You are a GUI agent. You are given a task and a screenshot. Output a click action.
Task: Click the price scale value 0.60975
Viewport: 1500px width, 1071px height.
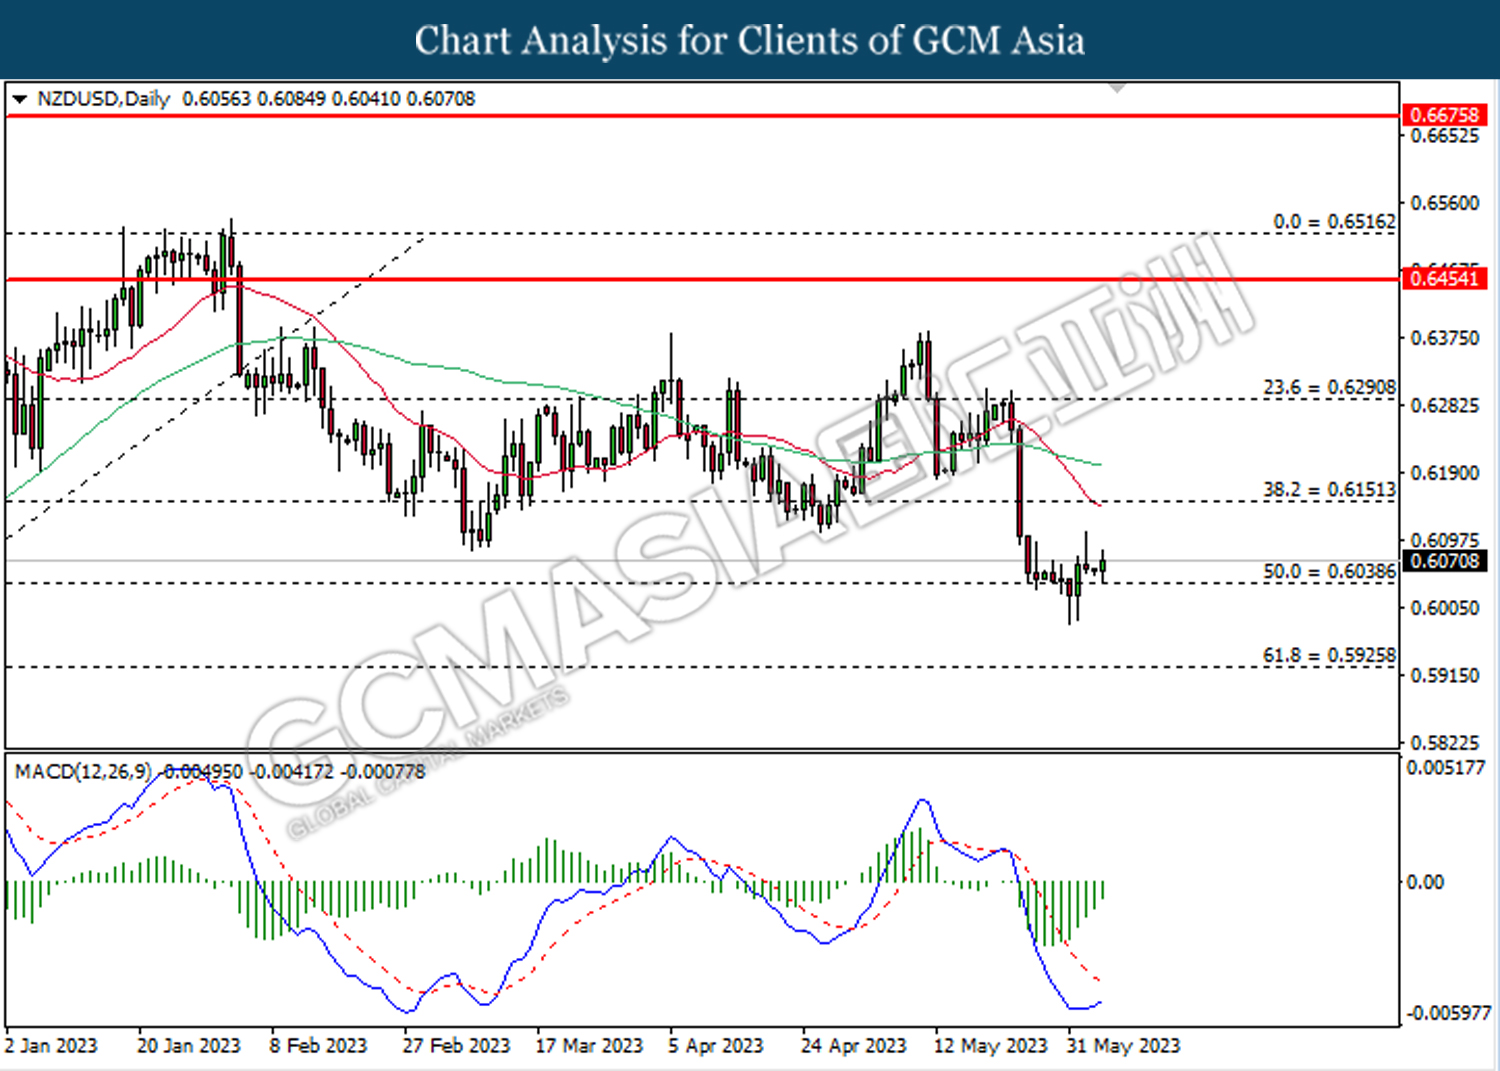click(1444, 541)
